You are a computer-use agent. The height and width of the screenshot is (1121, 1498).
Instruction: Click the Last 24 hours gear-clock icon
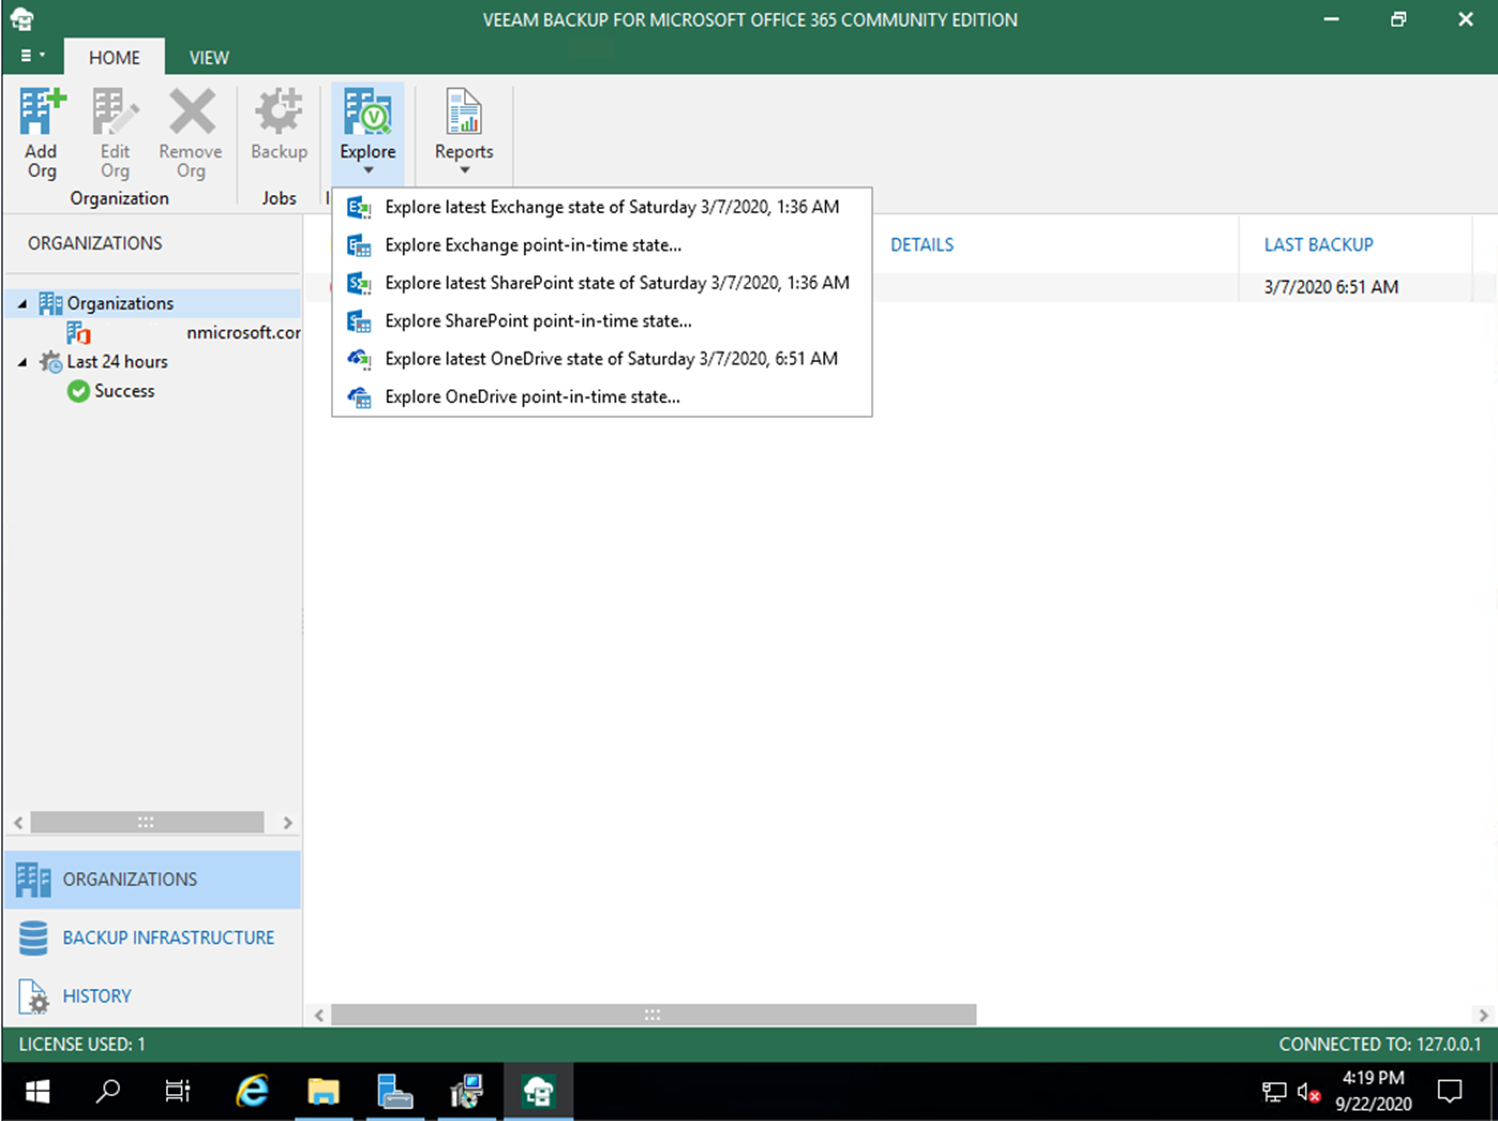(50, 362)
